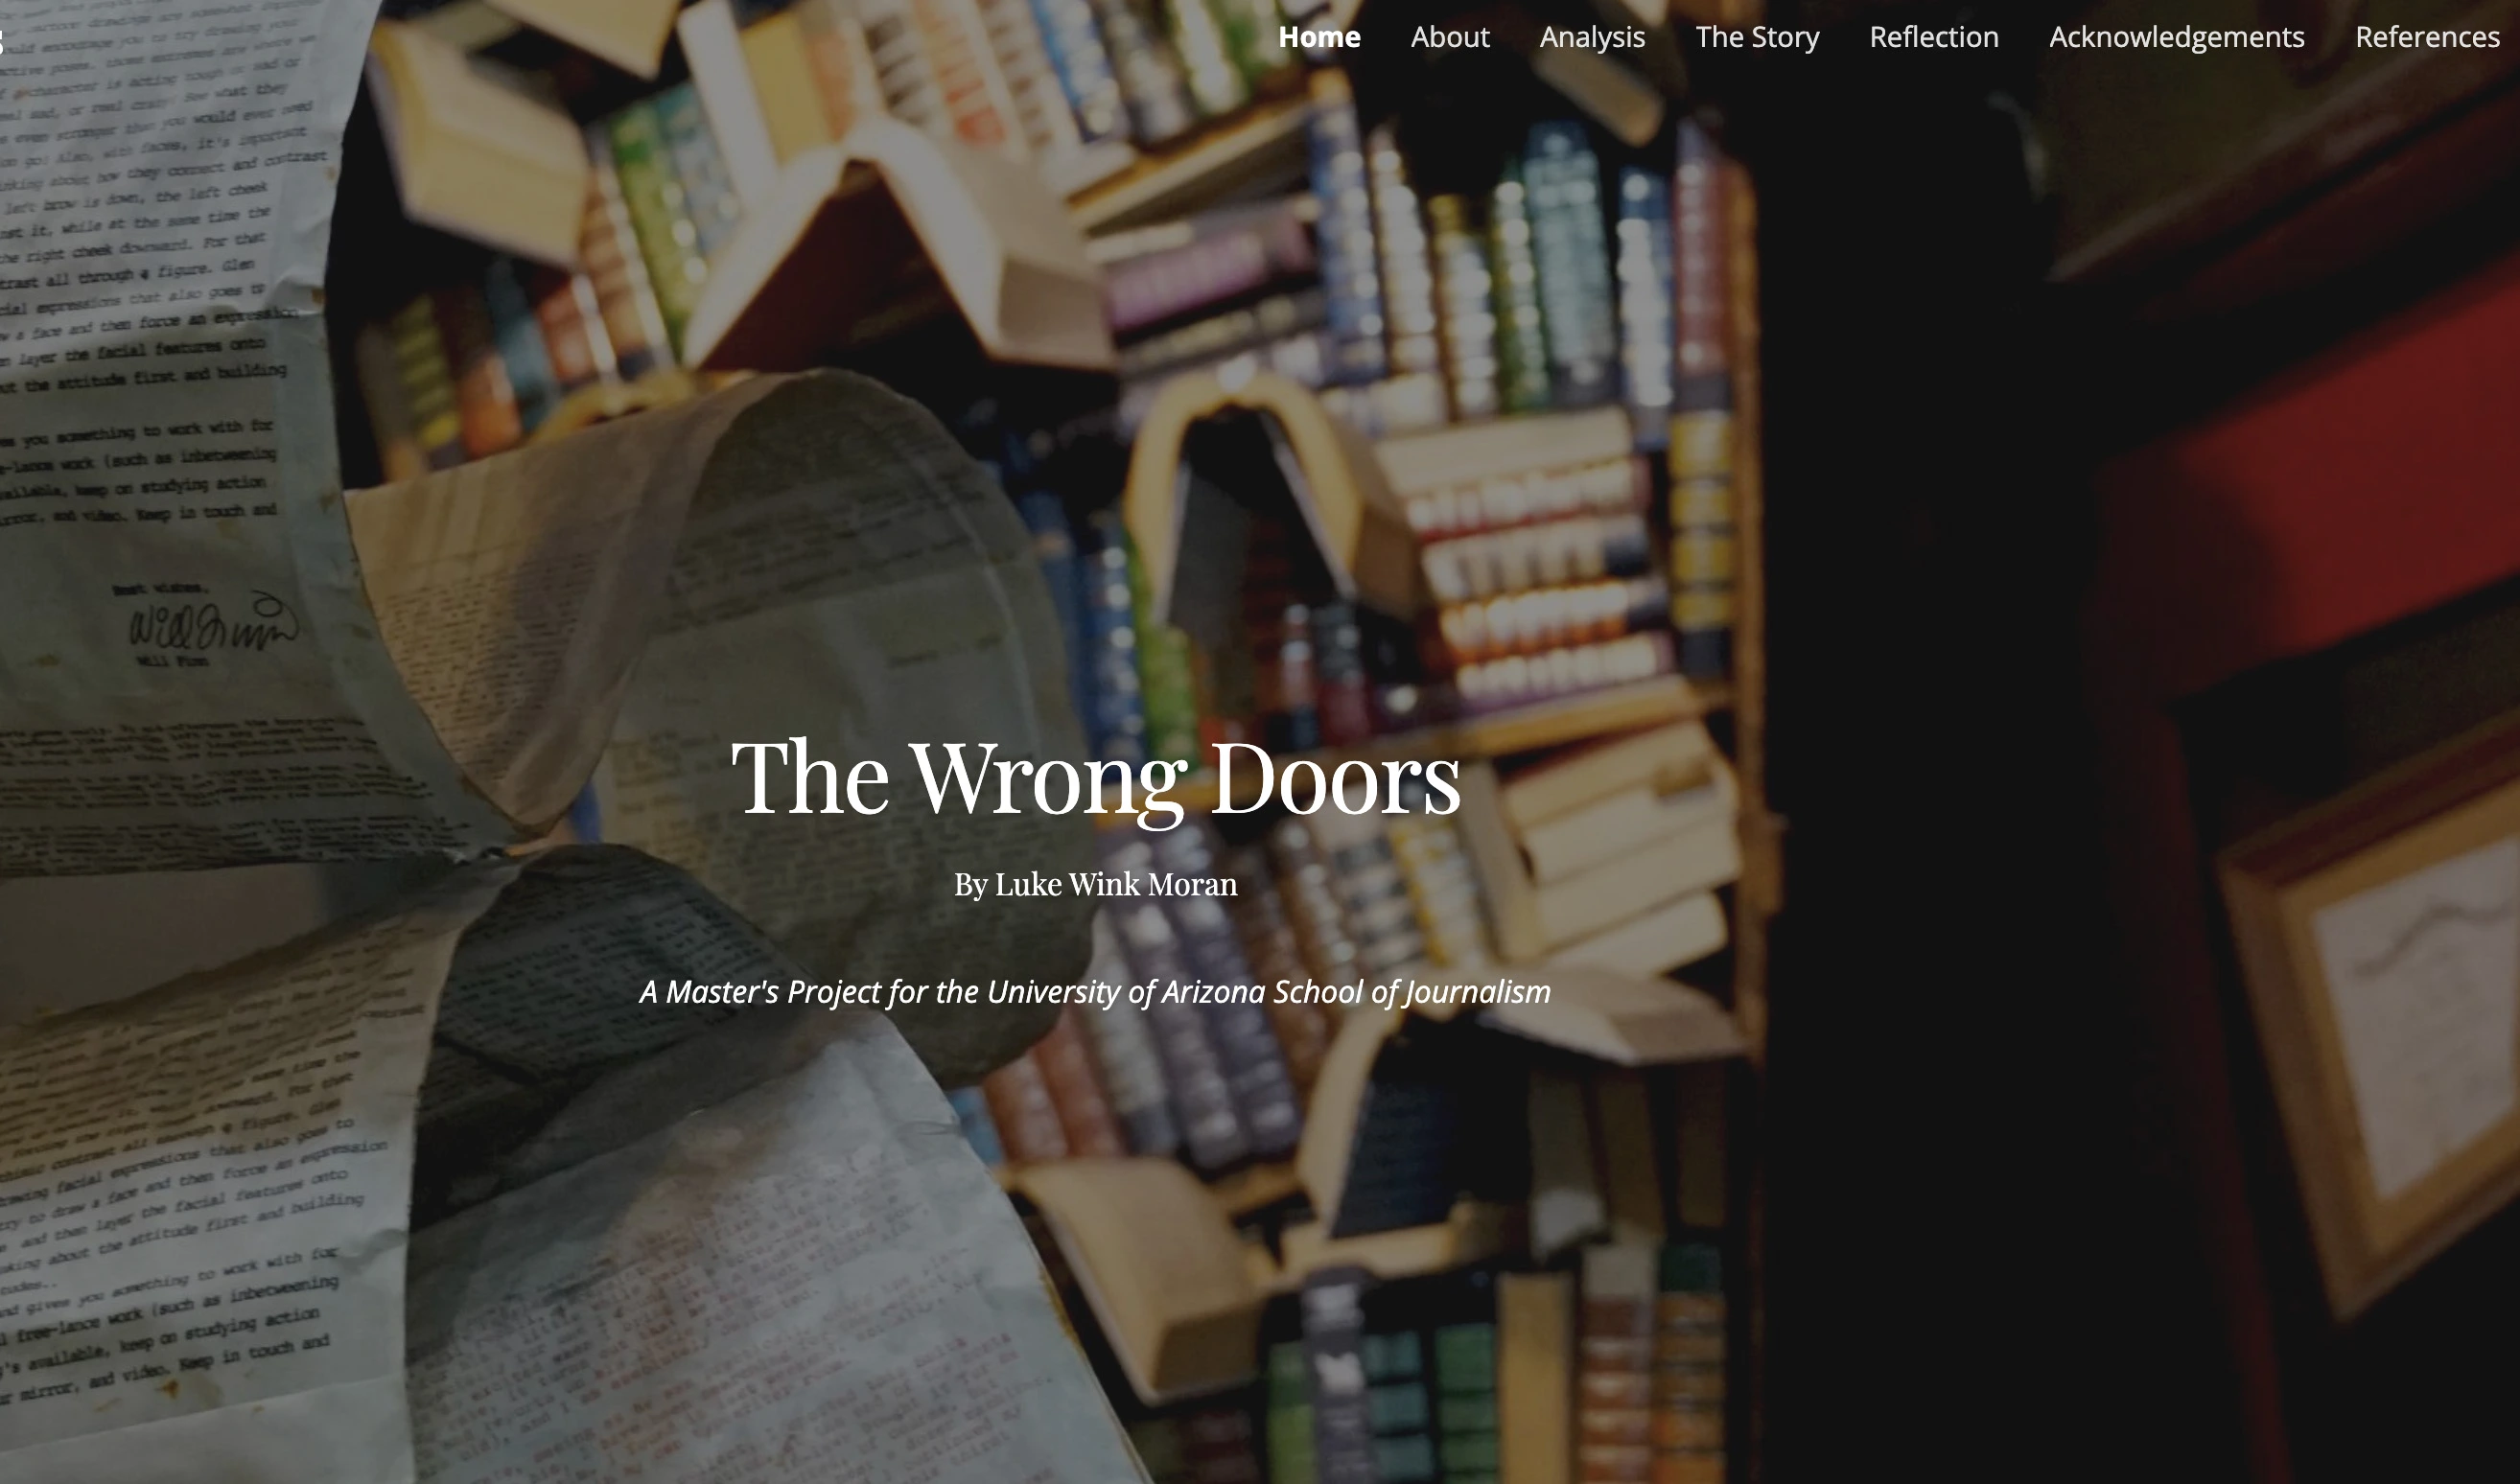Click the word Journalism in the subtitle
The image size is (2520, 1484).
click(1478, 993)
